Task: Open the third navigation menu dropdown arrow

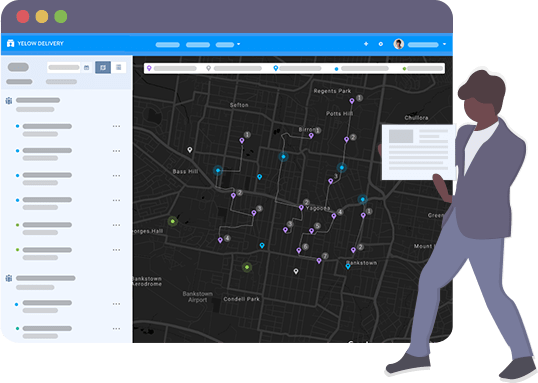Action: (238, 44)
